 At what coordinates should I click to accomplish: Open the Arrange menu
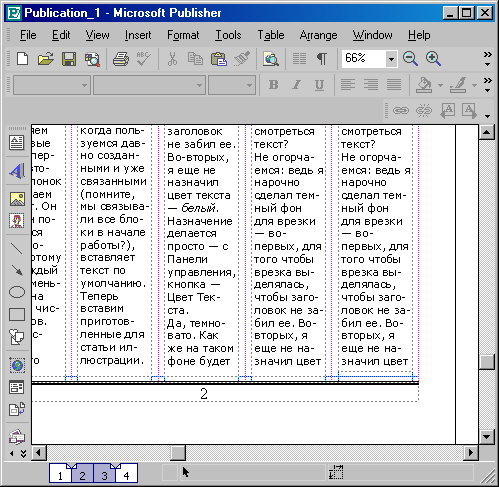pos(318,35)
